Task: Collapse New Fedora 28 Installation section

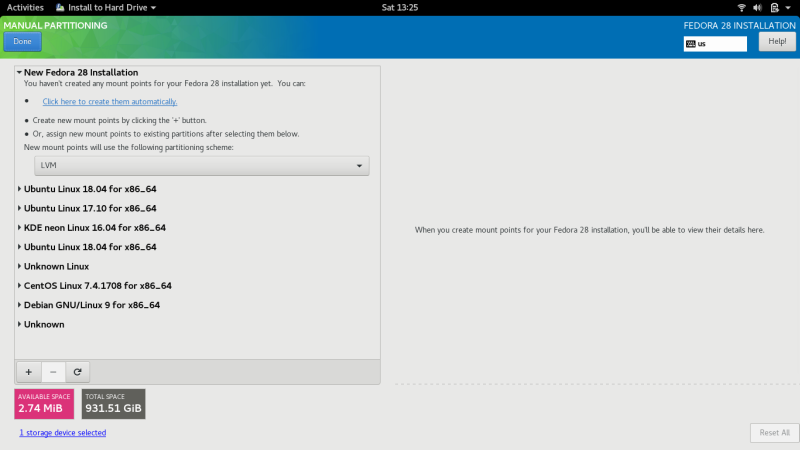Action: tap(19, 72)
